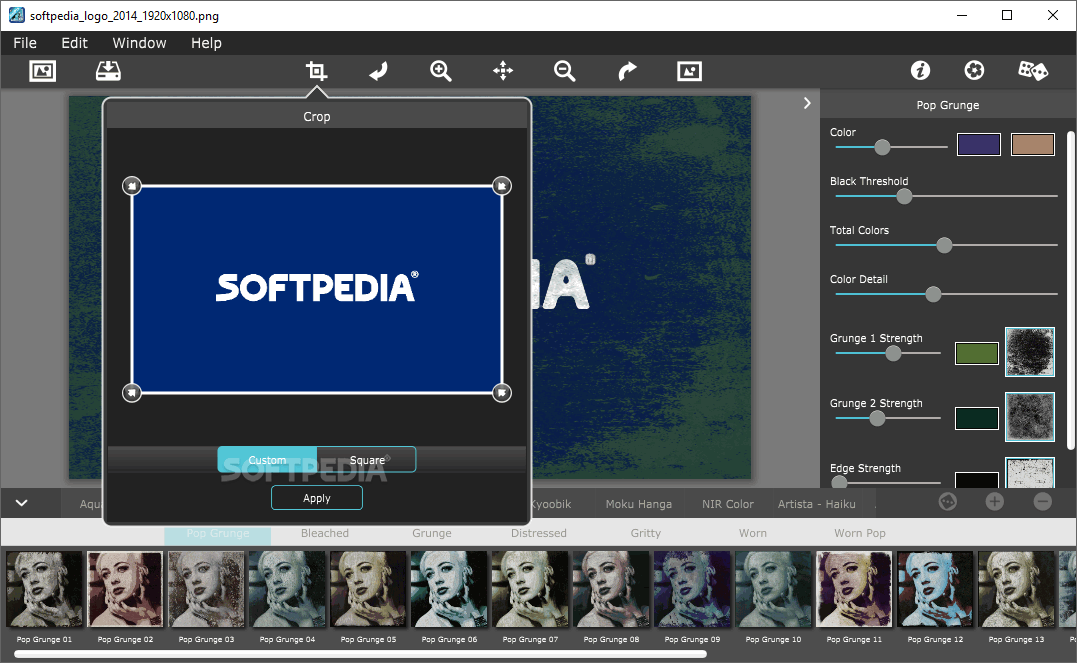This screenshot has width=1077, height=663.
Task: Open the Window menu
Action: (139, 43)
